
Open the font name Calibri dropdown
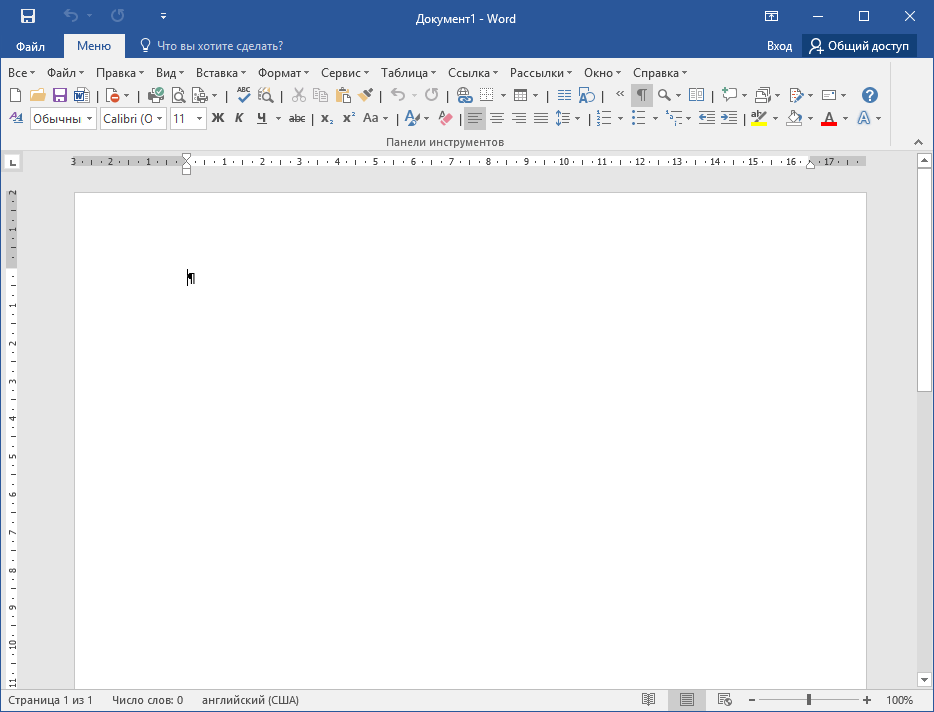[159, 119]
